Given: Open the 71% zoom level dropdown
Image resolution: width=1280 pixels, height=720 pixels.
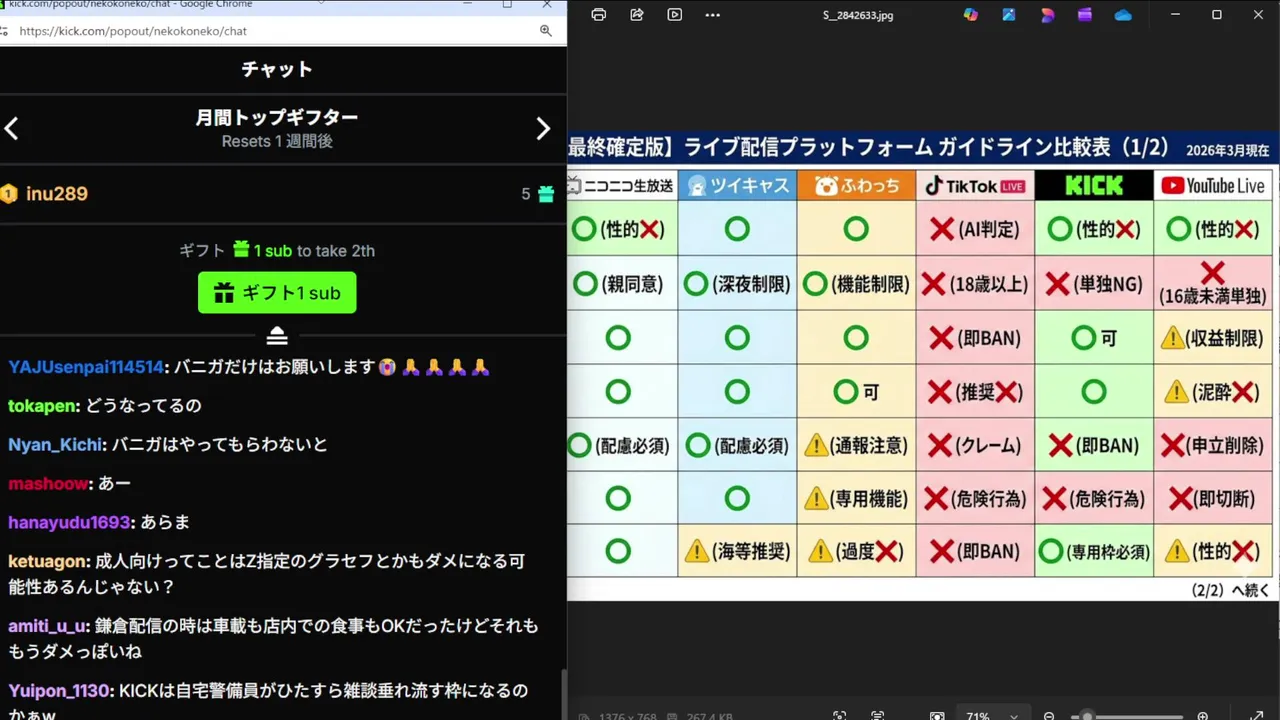Looking at the screenshot, I should (x=991, y=716).
